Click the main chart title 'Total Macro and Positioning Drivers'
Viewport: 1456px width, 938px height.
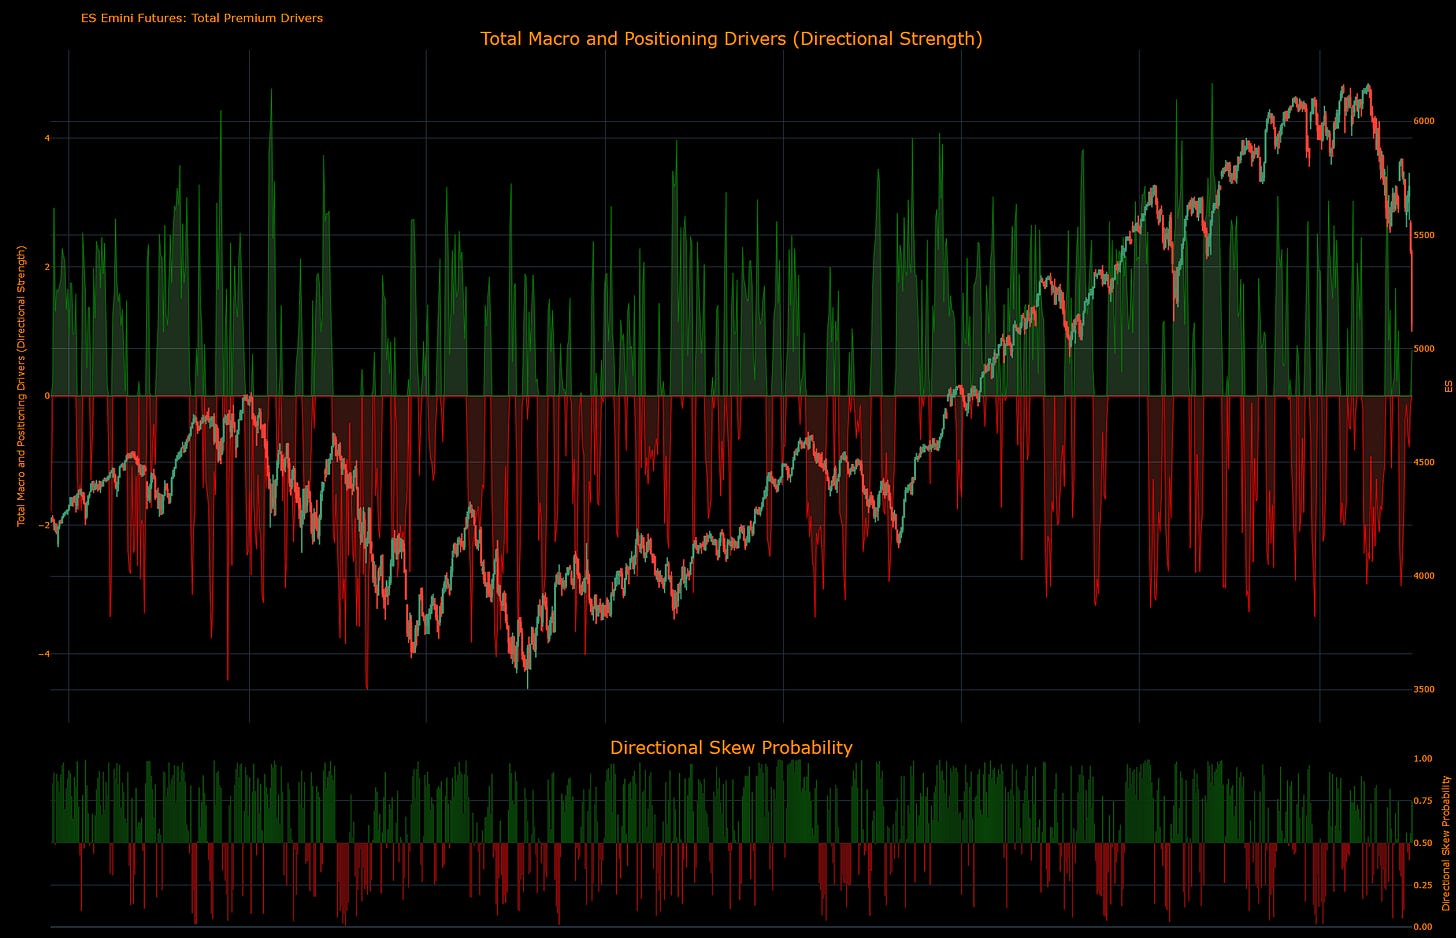point(731,39)
